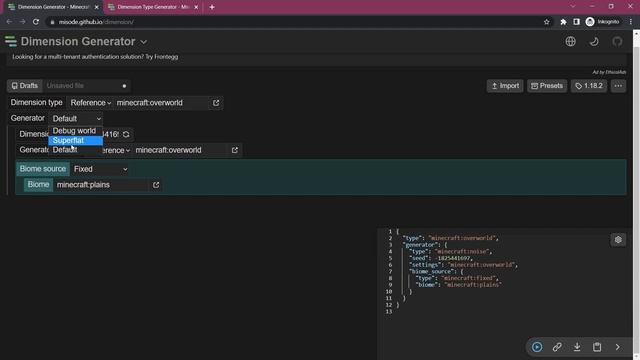Show the preview play icon

point(537,347)
